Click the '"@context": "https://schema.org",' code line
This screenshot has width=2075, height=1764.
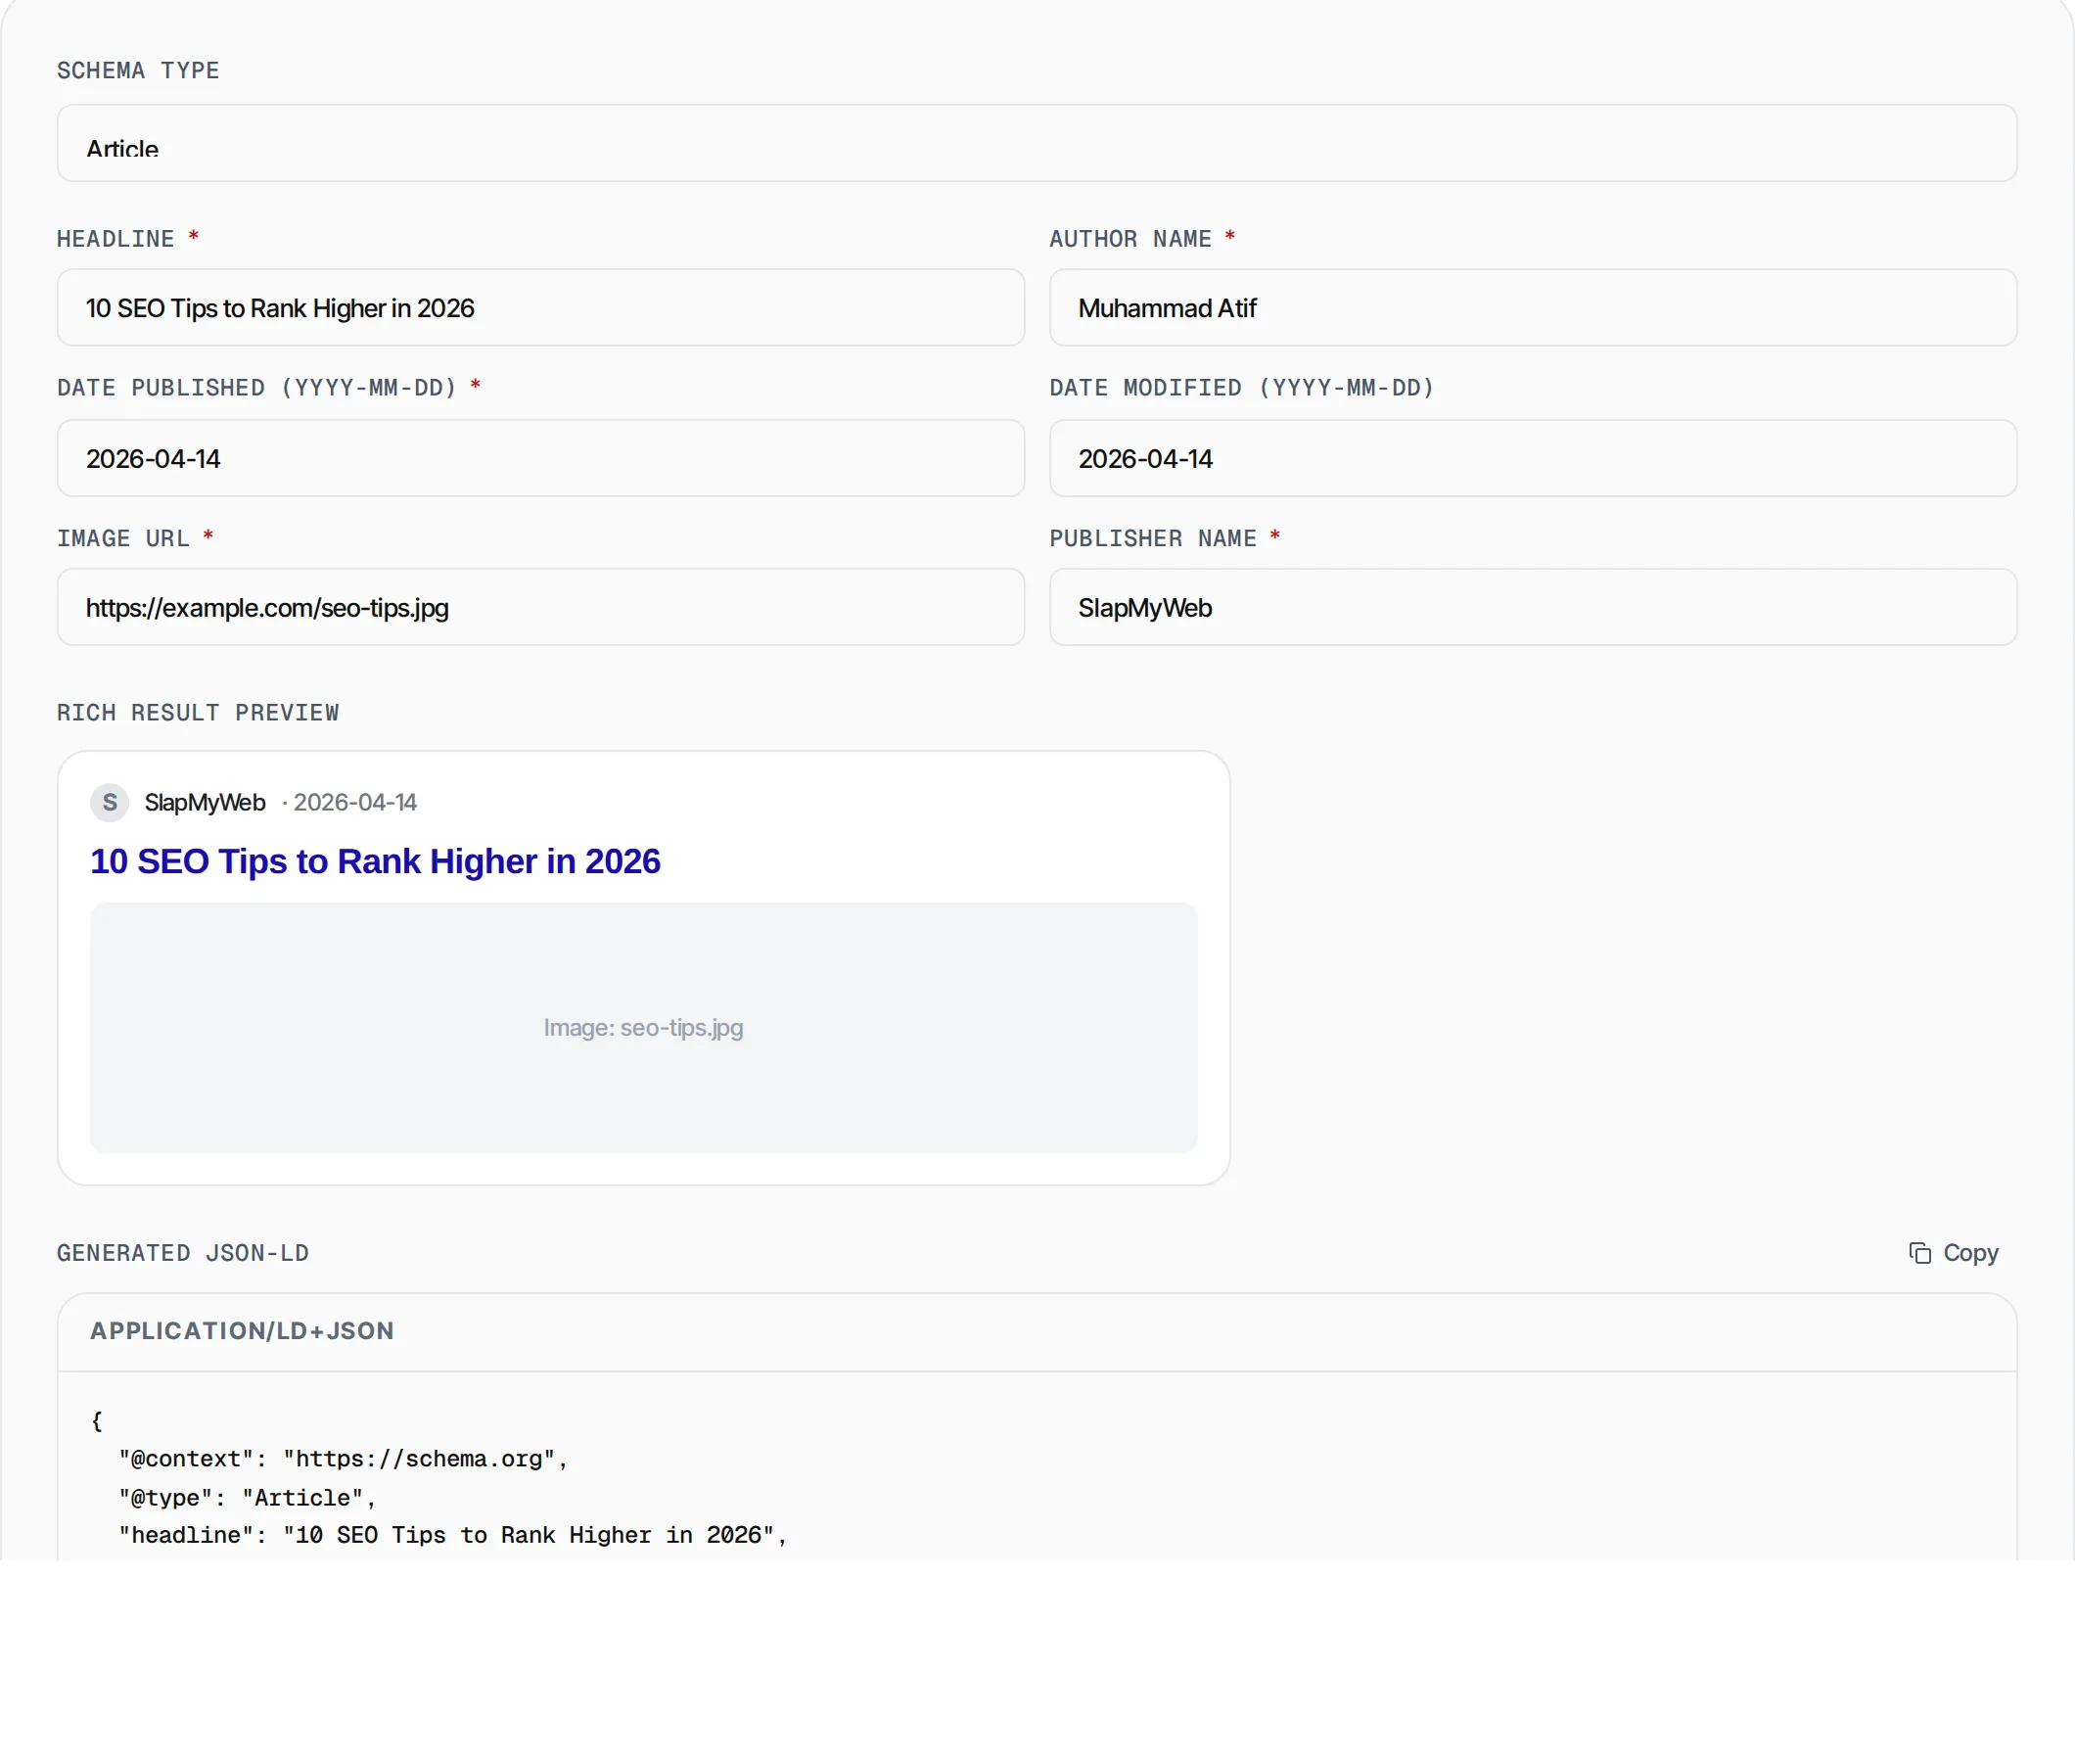[x=343, y=1459]
